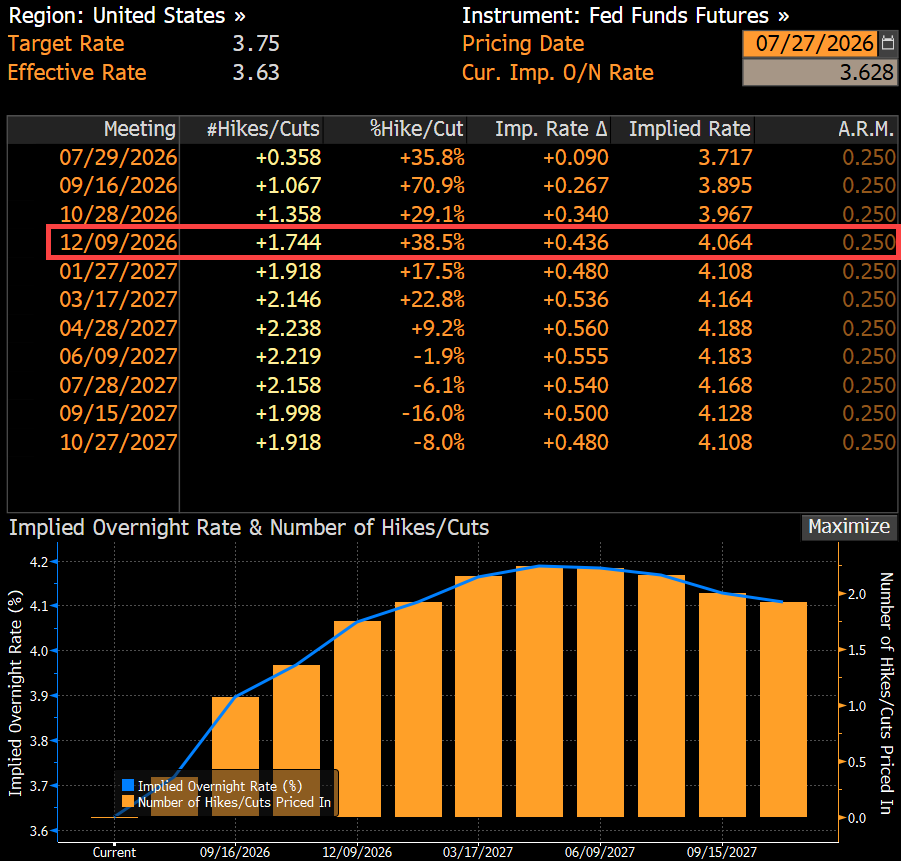Image resolution: width=901 pixels, height=861 pixels.
Task: Select the 10/28/2026 meeting date
Action: tap(118, 214)
